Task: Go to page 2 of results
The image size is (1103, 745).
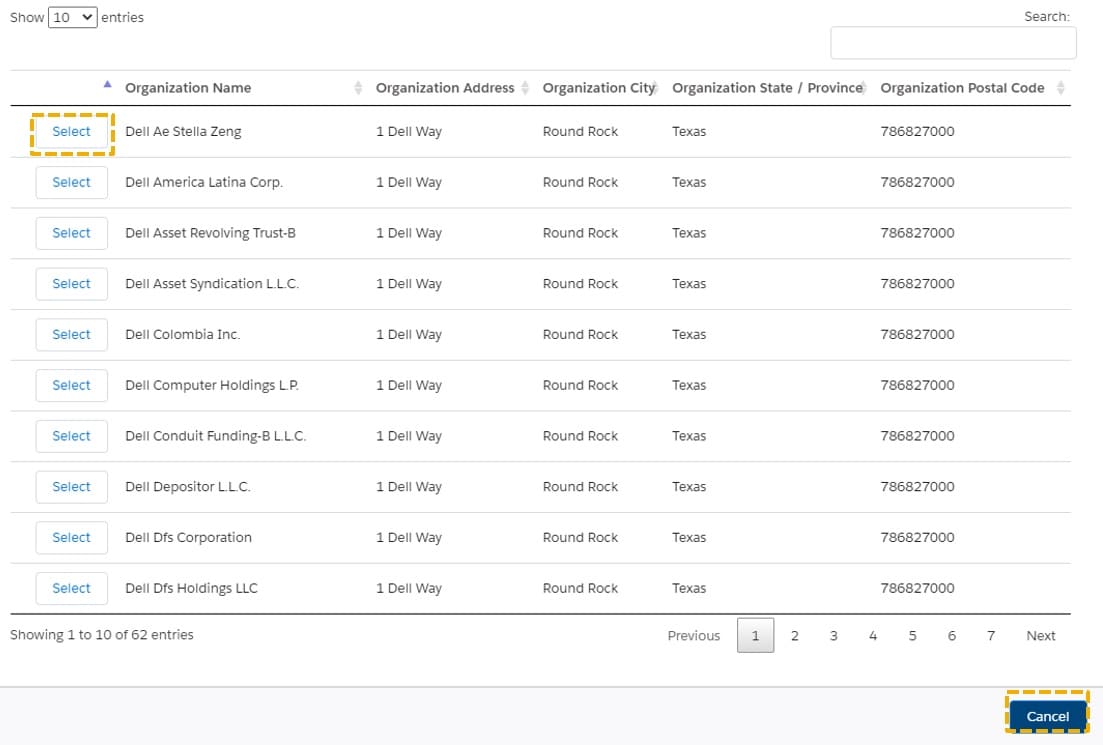Action: 795,635
